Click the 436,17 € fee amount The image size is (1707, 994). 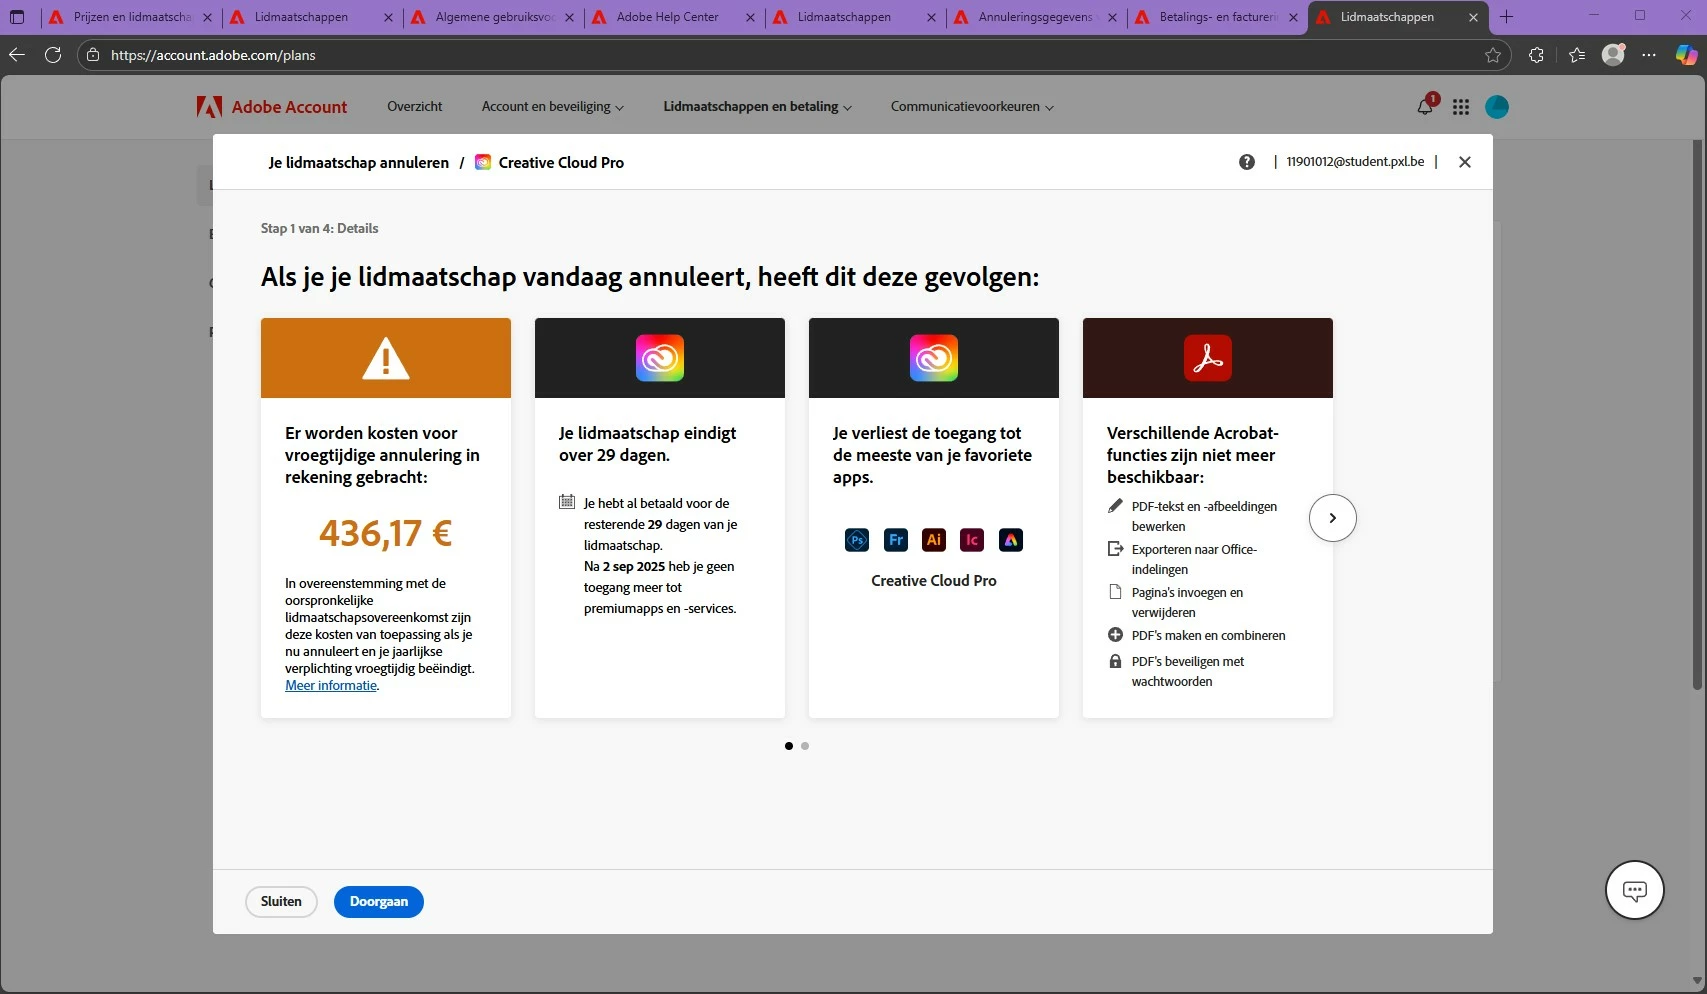[x=386, y=533]
